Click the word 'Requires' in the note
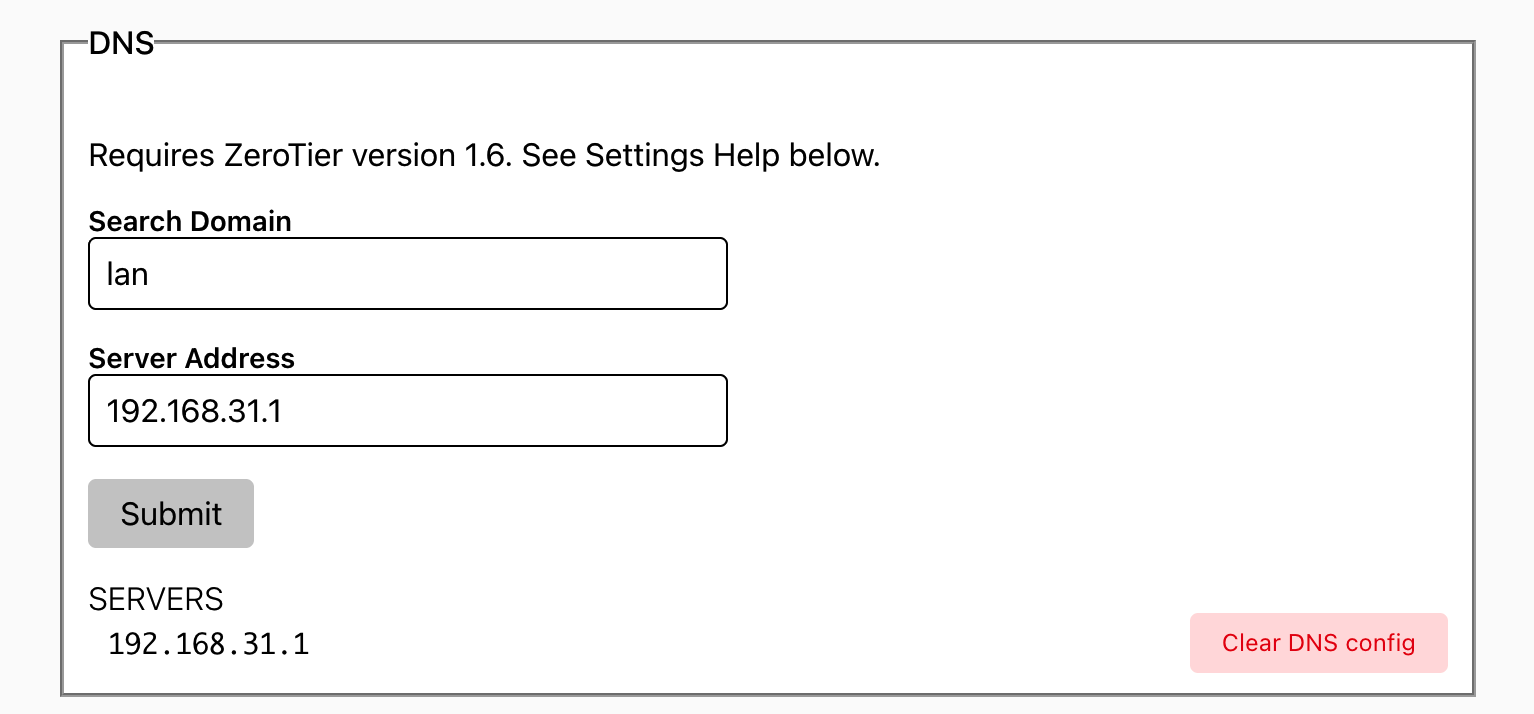Screen dimensions: 1534x714 (x=151, y=156)
